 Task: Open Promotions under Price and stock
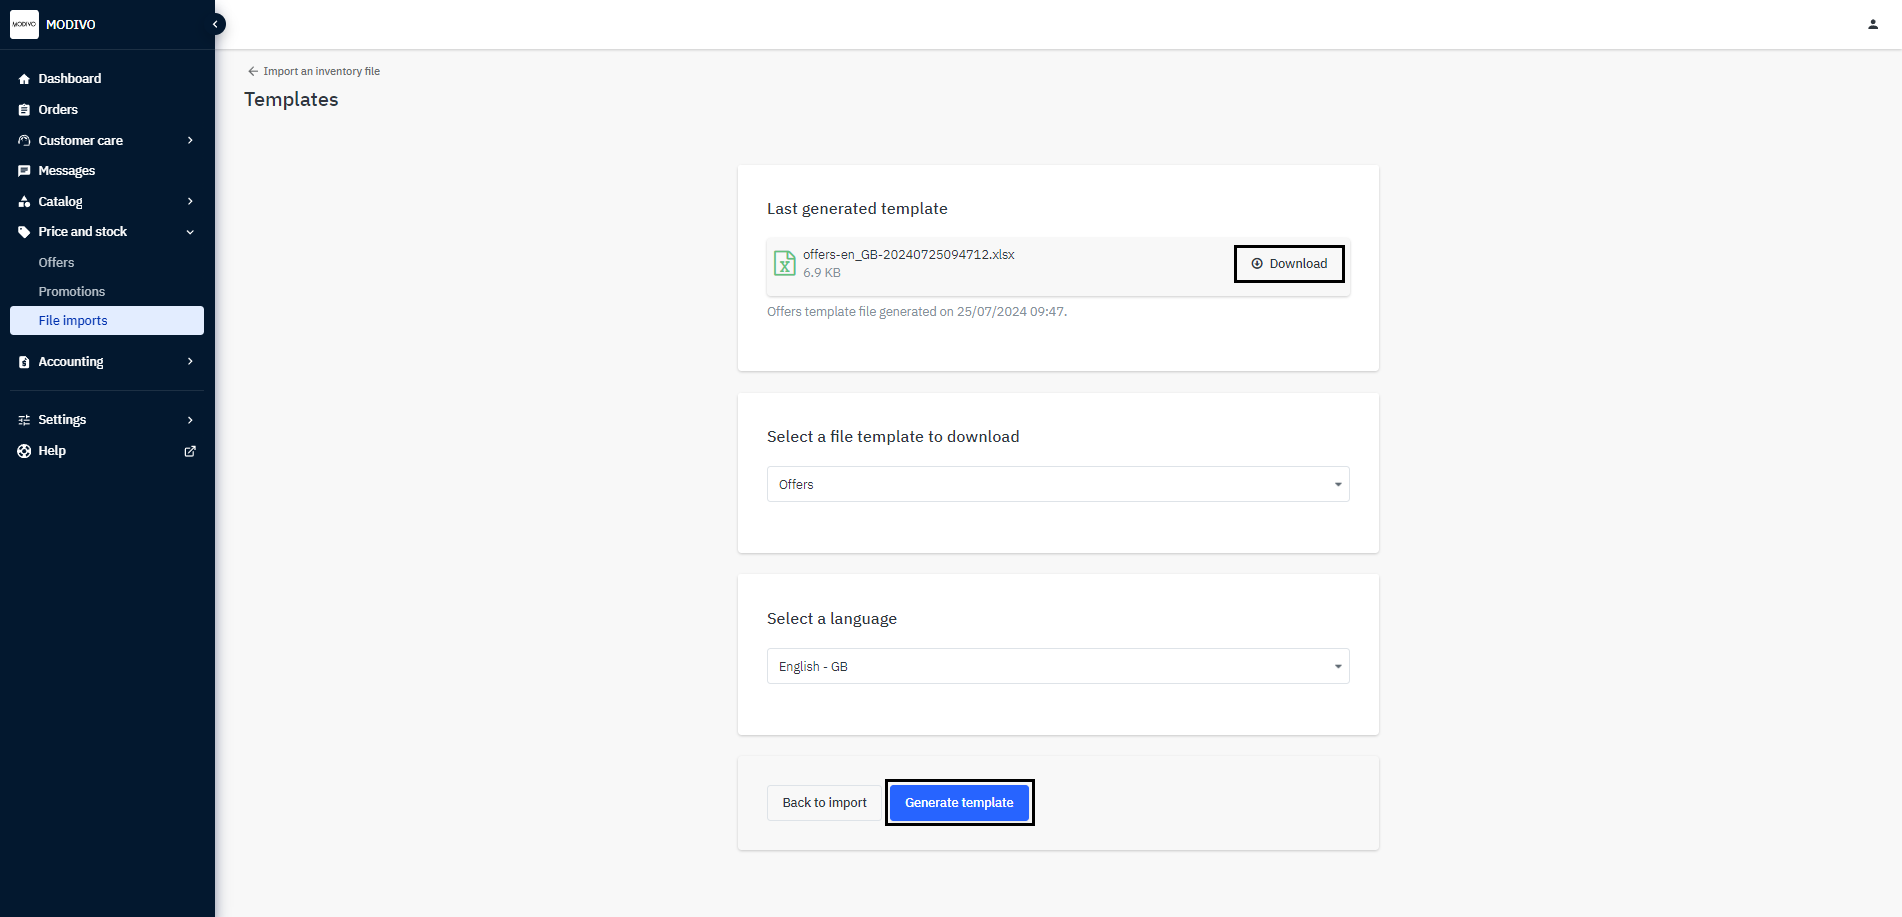71,292
